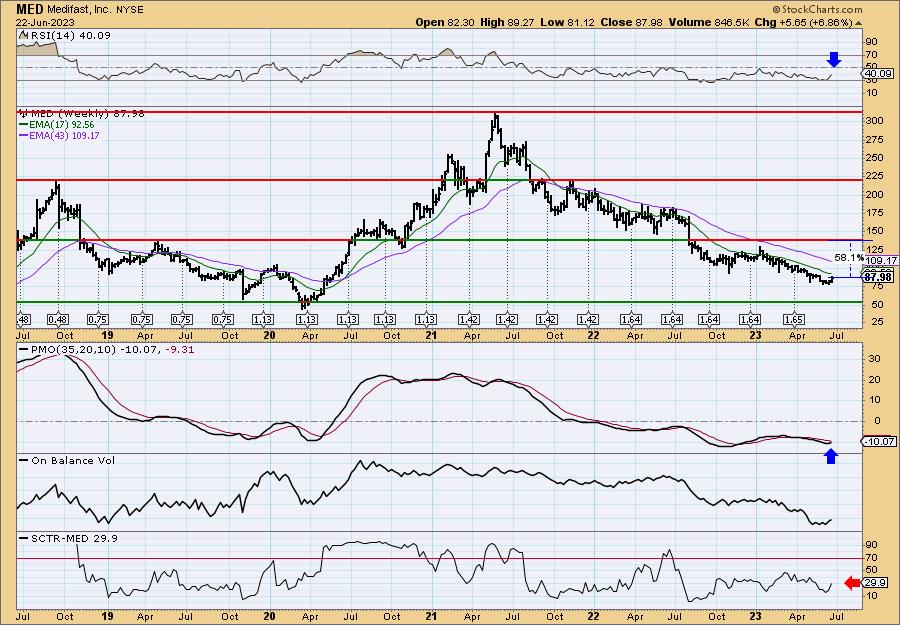The width and height of the screenshot is (900, 625).
Task: Click the 29.9 SCTR tag on right axis
Action: point(875,583)
